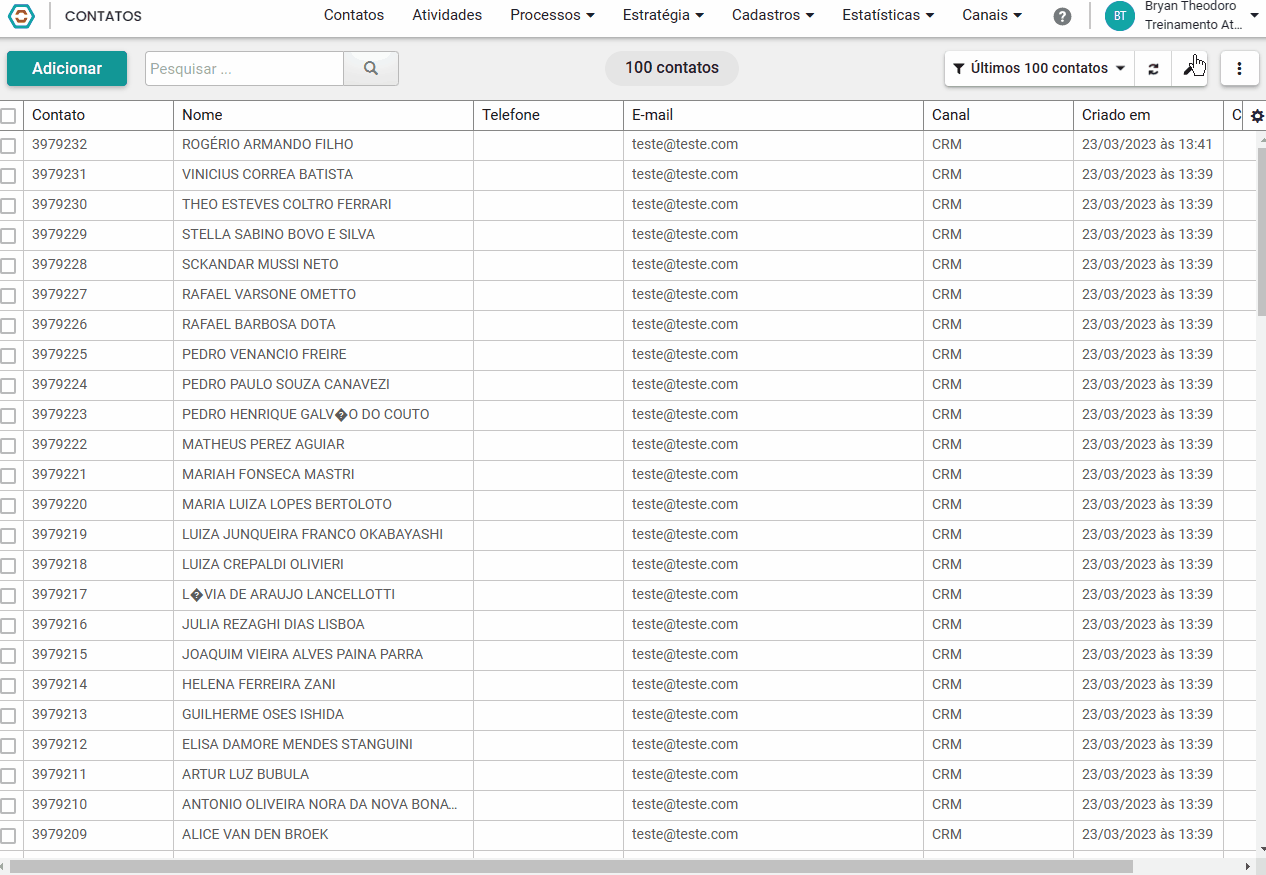
Task: Tick checkbox for RAFAEL BARBOSA DOTA
Action: point(8,326)
